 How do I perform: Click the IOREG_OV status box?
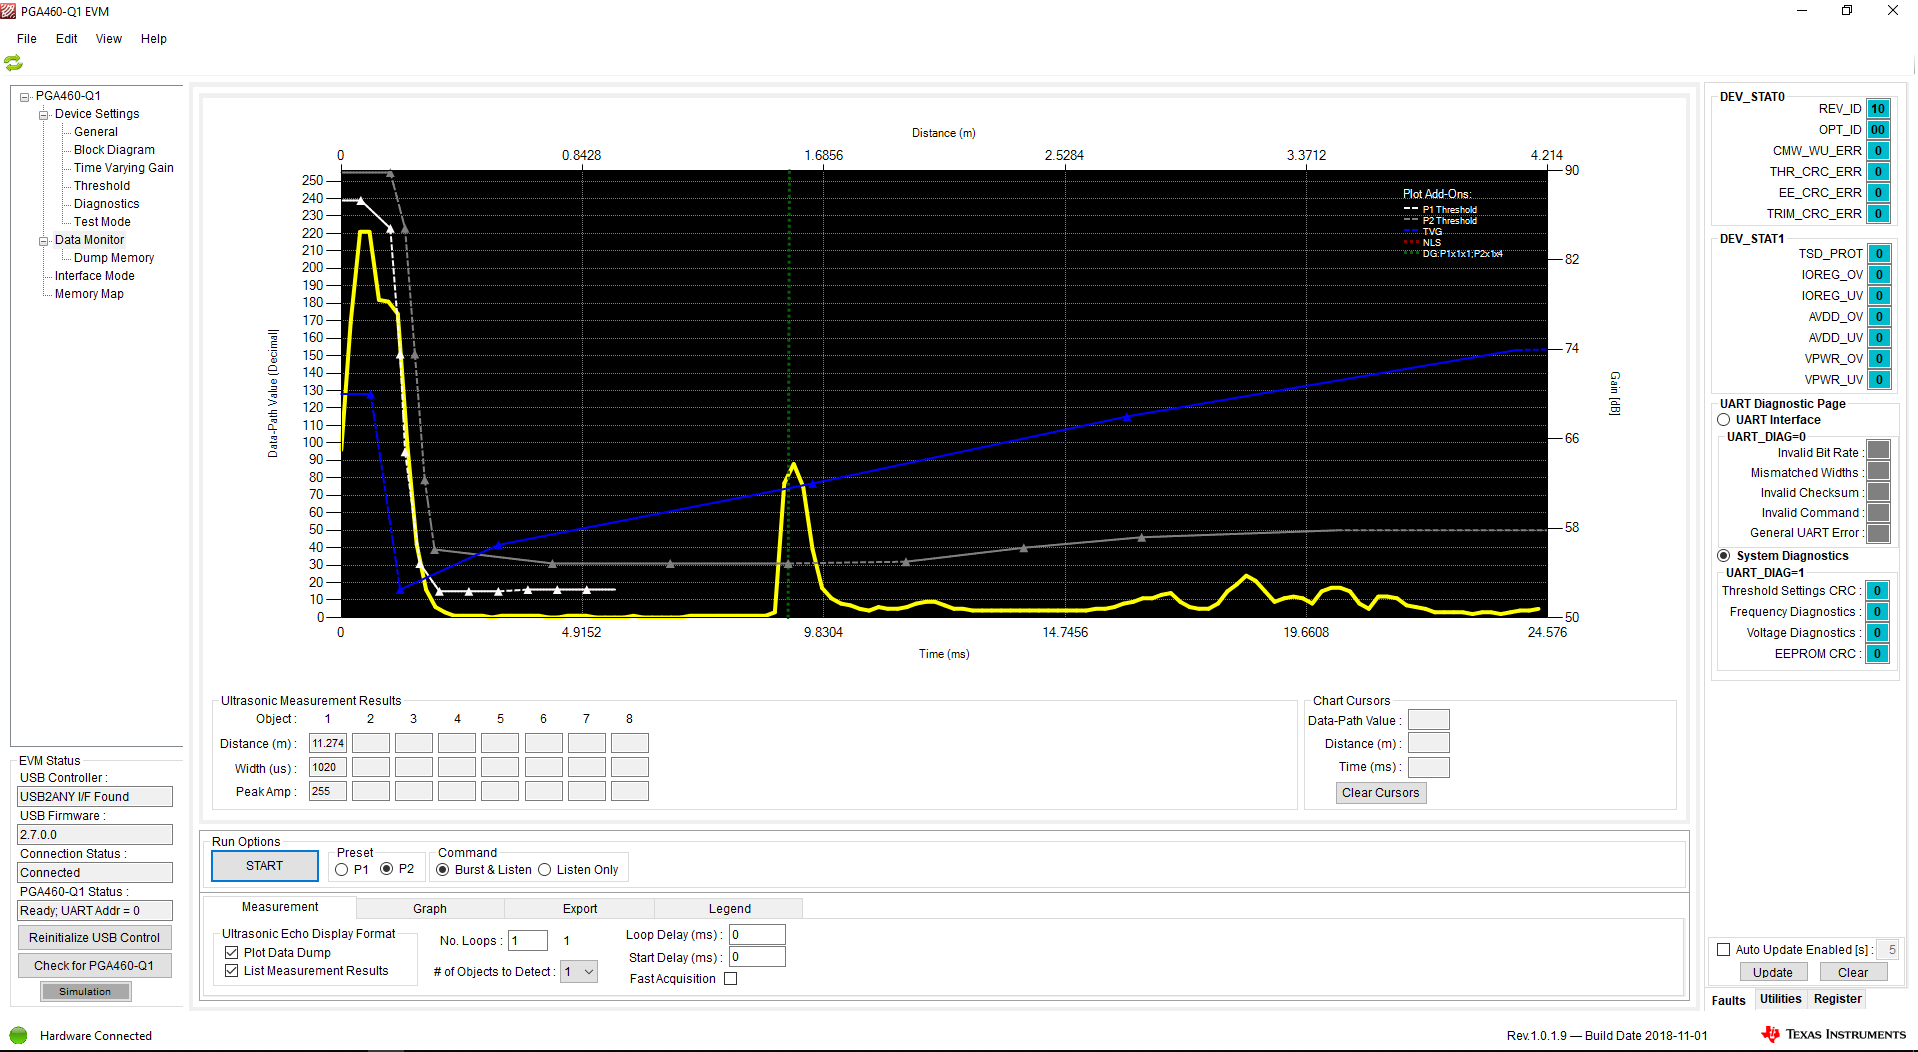1879,275
